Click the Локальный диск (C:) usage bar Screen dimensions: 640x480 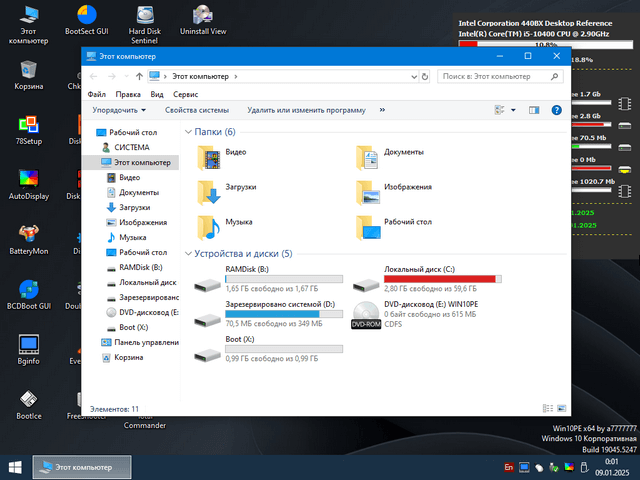[x=442, y=279]
